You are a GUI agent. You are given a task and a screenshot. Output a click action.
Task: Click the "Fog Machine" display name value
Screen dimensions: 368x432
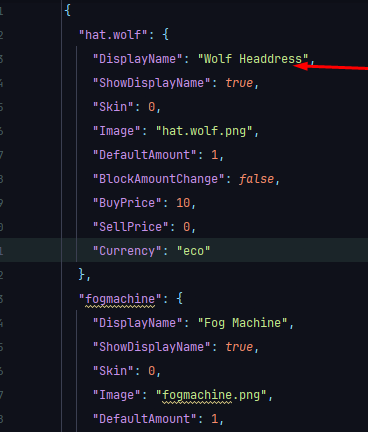(243, 323)
